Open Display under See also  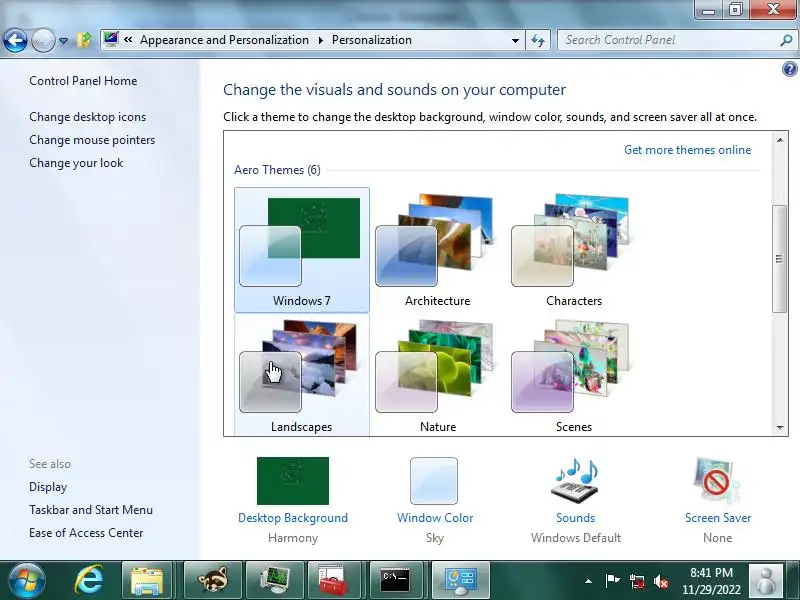pyautogui.click(x=48, y=487)
